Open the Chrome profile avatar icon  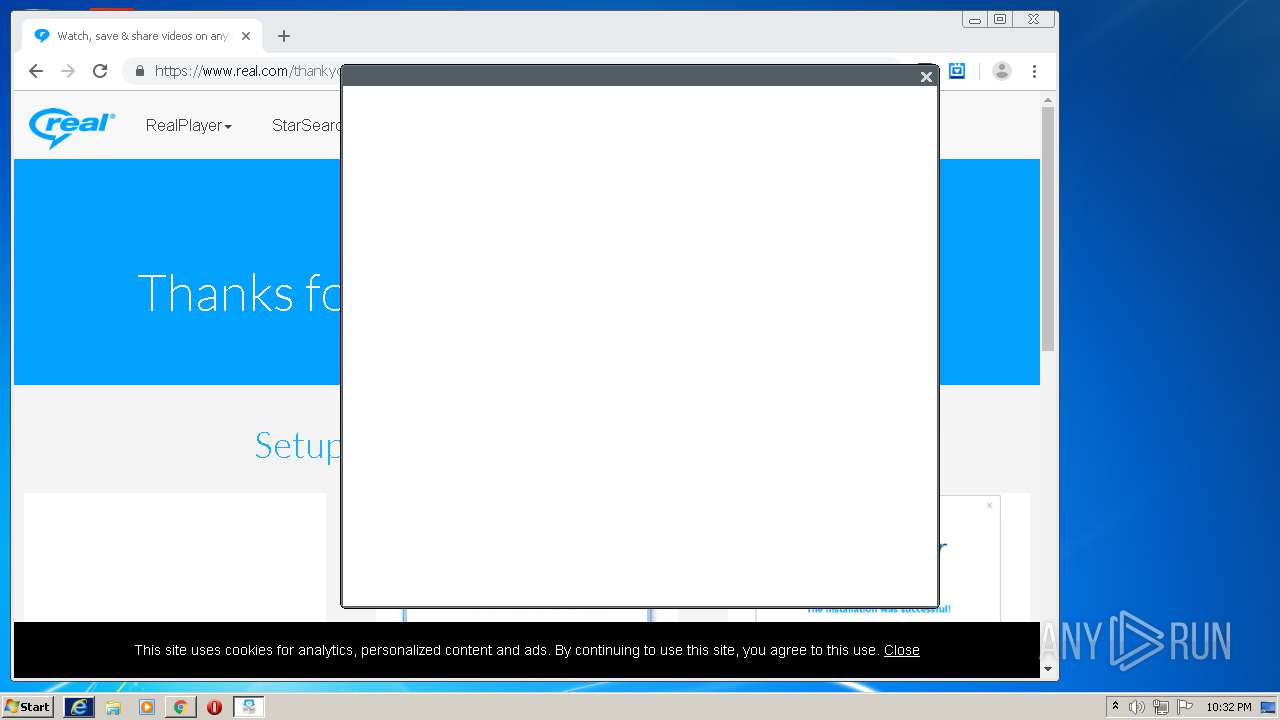[1002, 71]
